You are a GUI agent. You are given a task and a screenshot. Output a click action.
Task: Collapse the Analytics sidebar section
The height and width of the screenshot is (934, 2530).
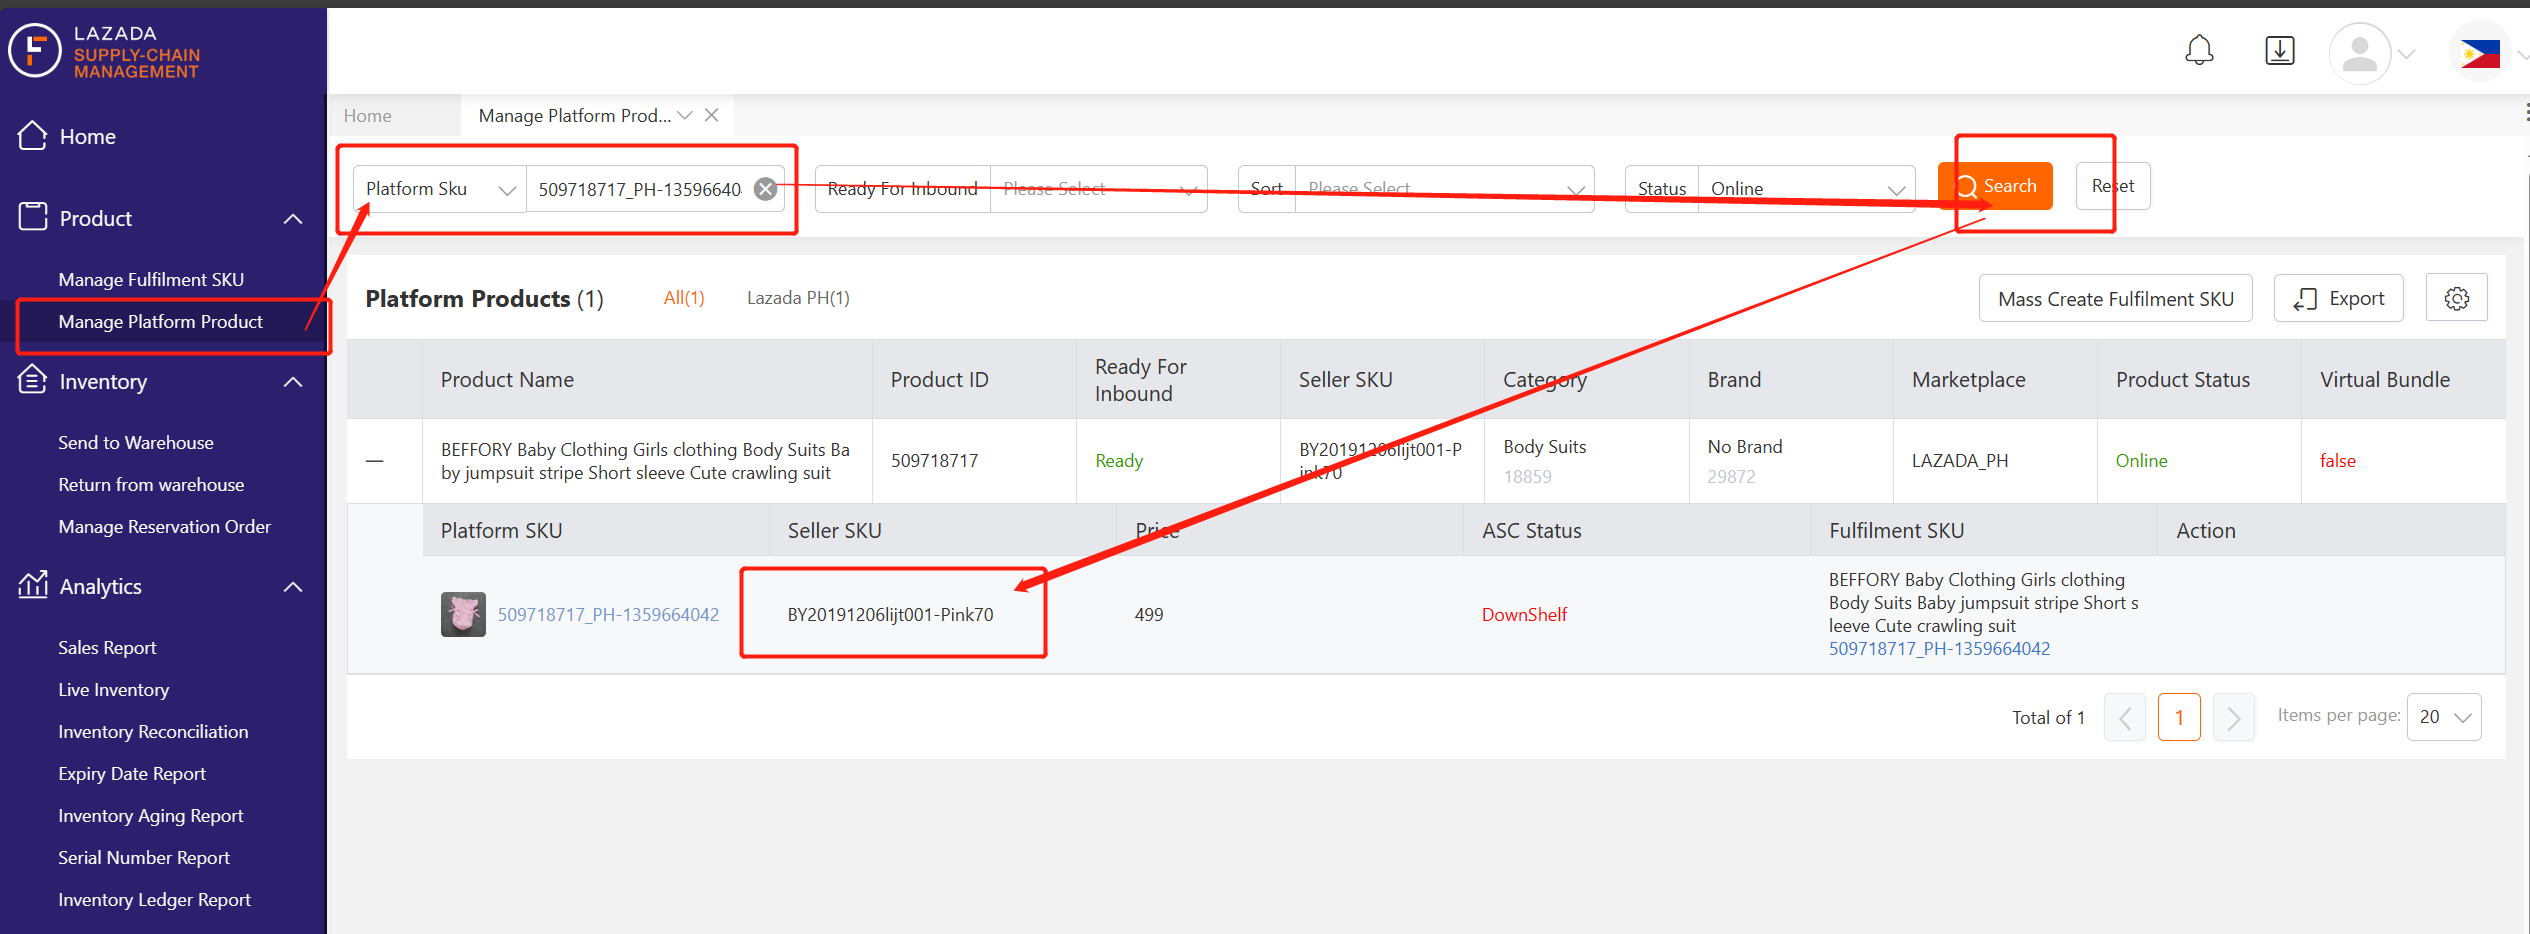(293, 587)
